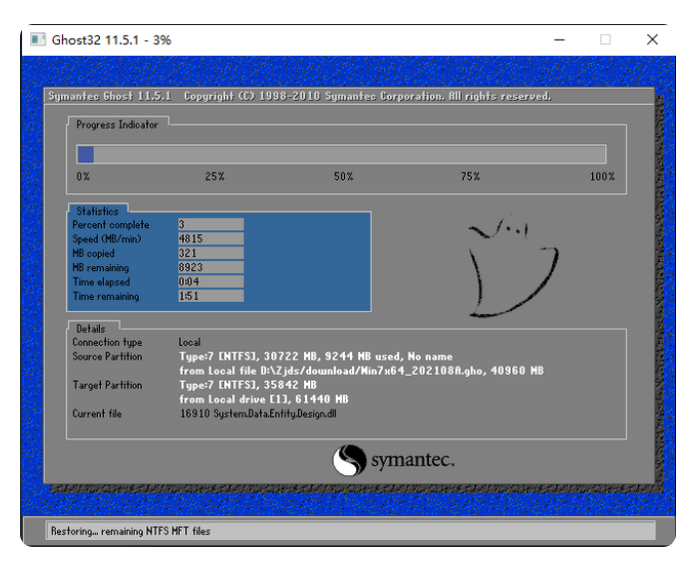Click the Percent complete value field
The image size is (699, 561).
tap(210, 225)
